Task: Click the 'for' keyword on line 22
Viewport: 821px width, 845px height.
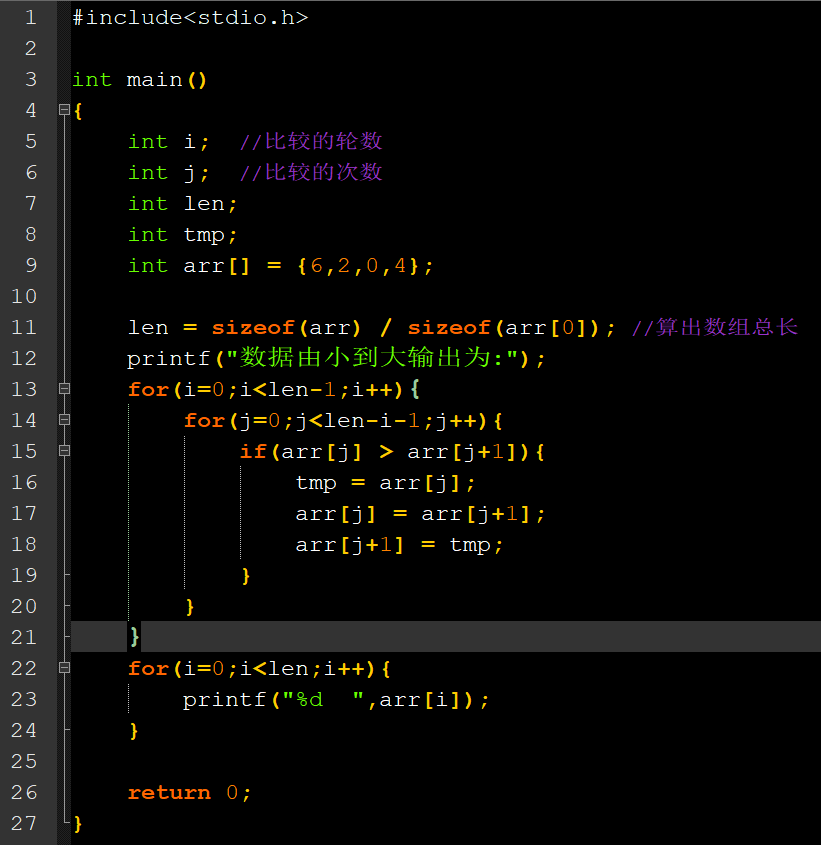Action: coord(149,668)
